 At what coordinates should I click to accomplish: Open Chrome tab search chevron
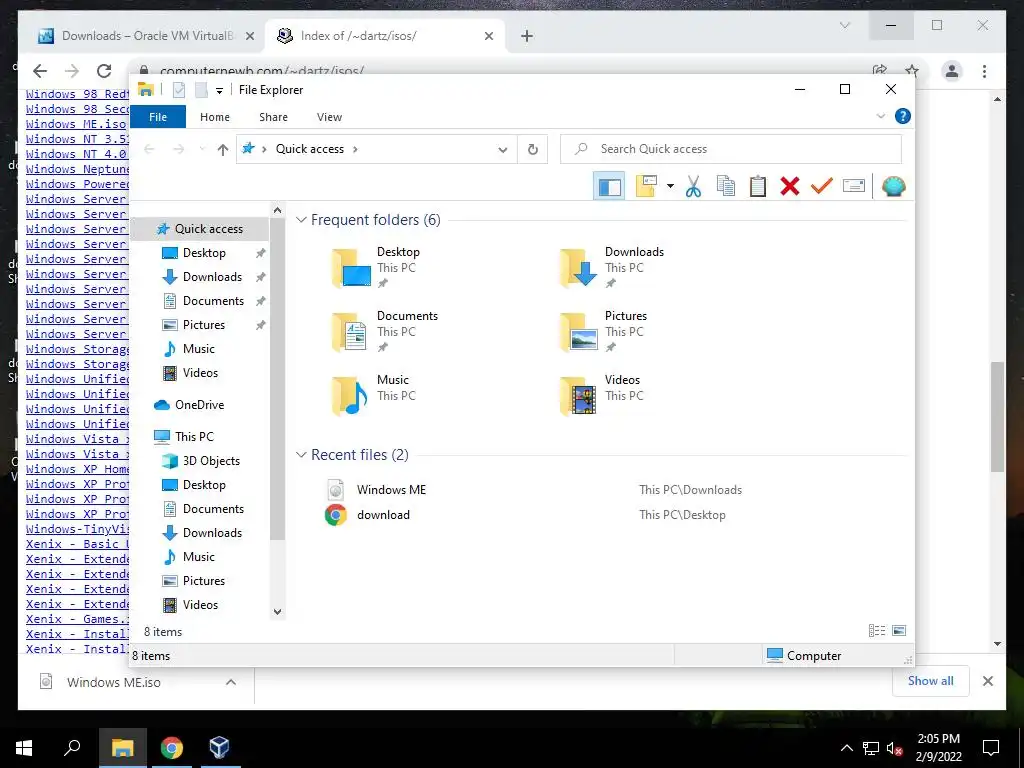coord(844,25)
